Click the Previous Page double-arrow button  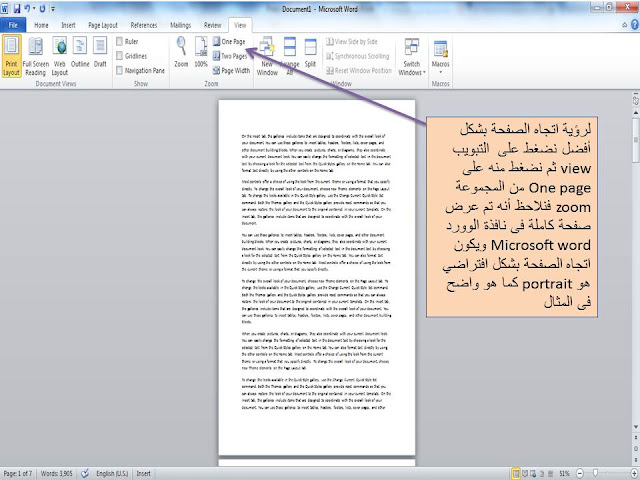(636, 438)
